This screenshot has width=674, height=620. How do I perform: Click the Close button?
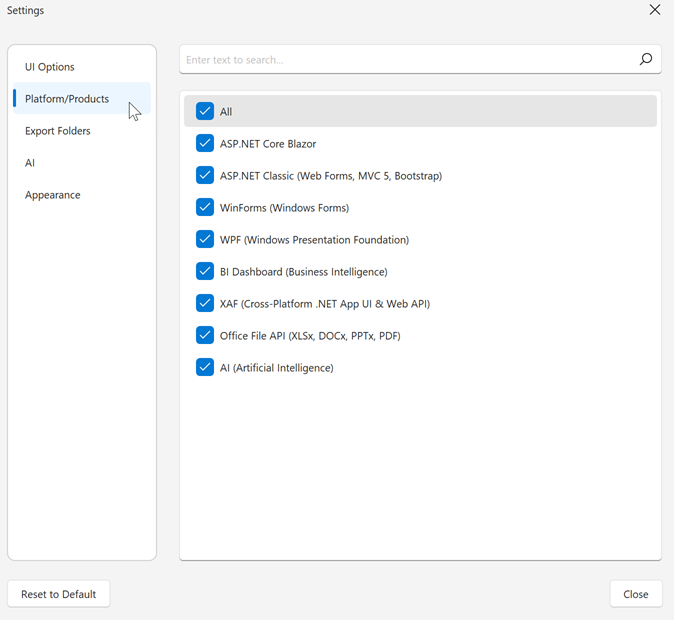pos(636,594)
